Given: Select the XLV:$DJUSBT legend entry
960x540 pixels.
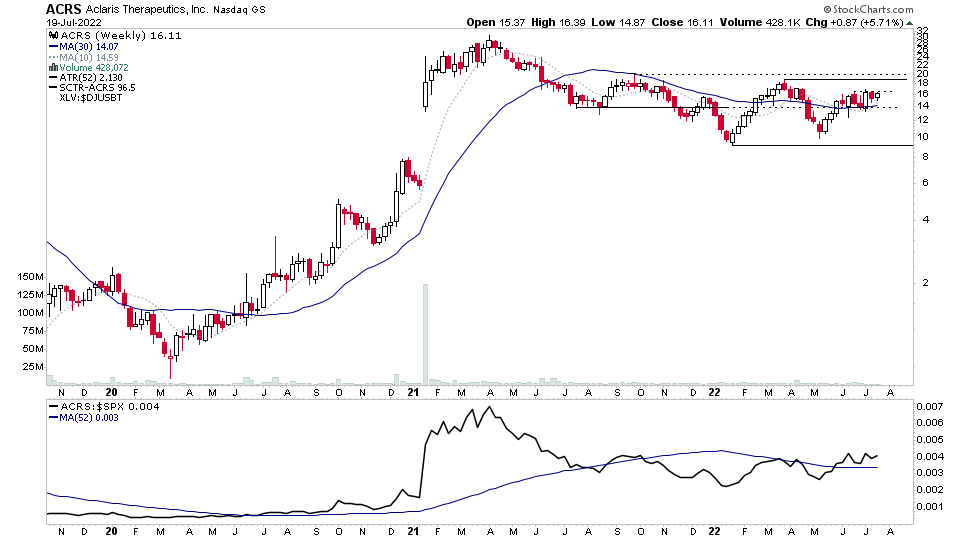Looking at the screenshot, I should [x=91, y=97].
